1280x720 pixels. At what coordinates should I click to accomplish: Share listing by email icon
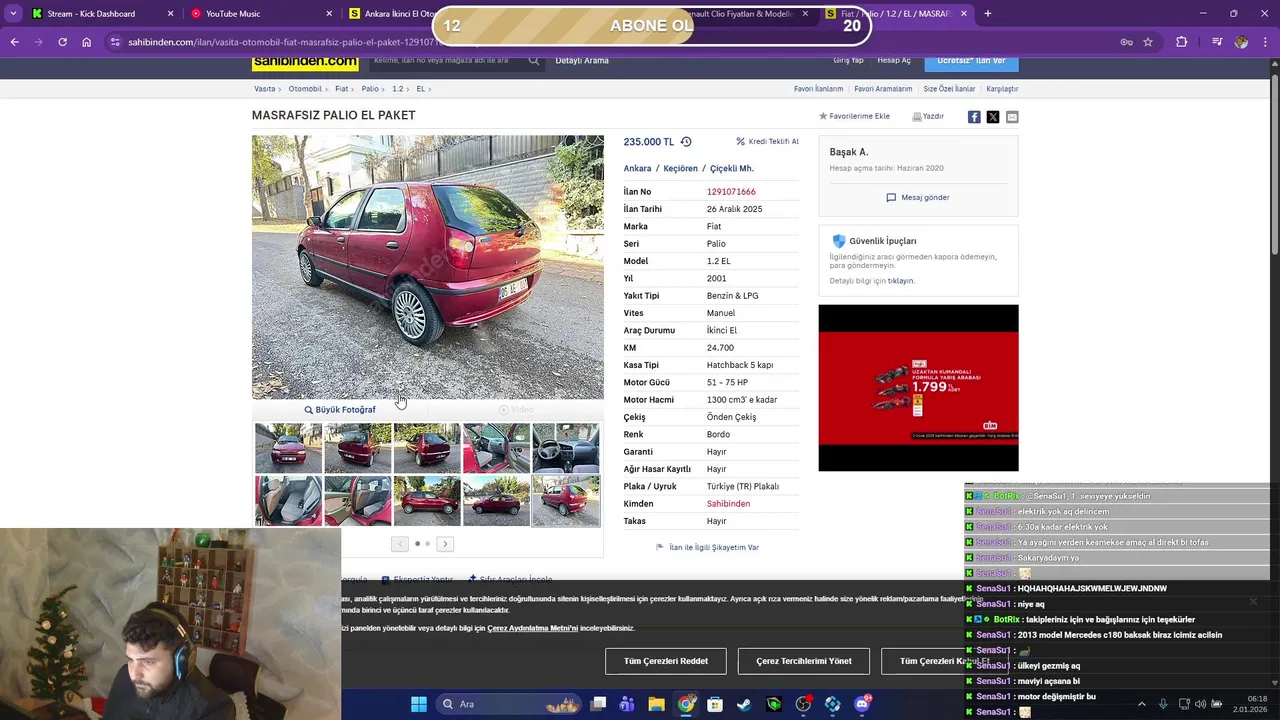point(1012,117)
